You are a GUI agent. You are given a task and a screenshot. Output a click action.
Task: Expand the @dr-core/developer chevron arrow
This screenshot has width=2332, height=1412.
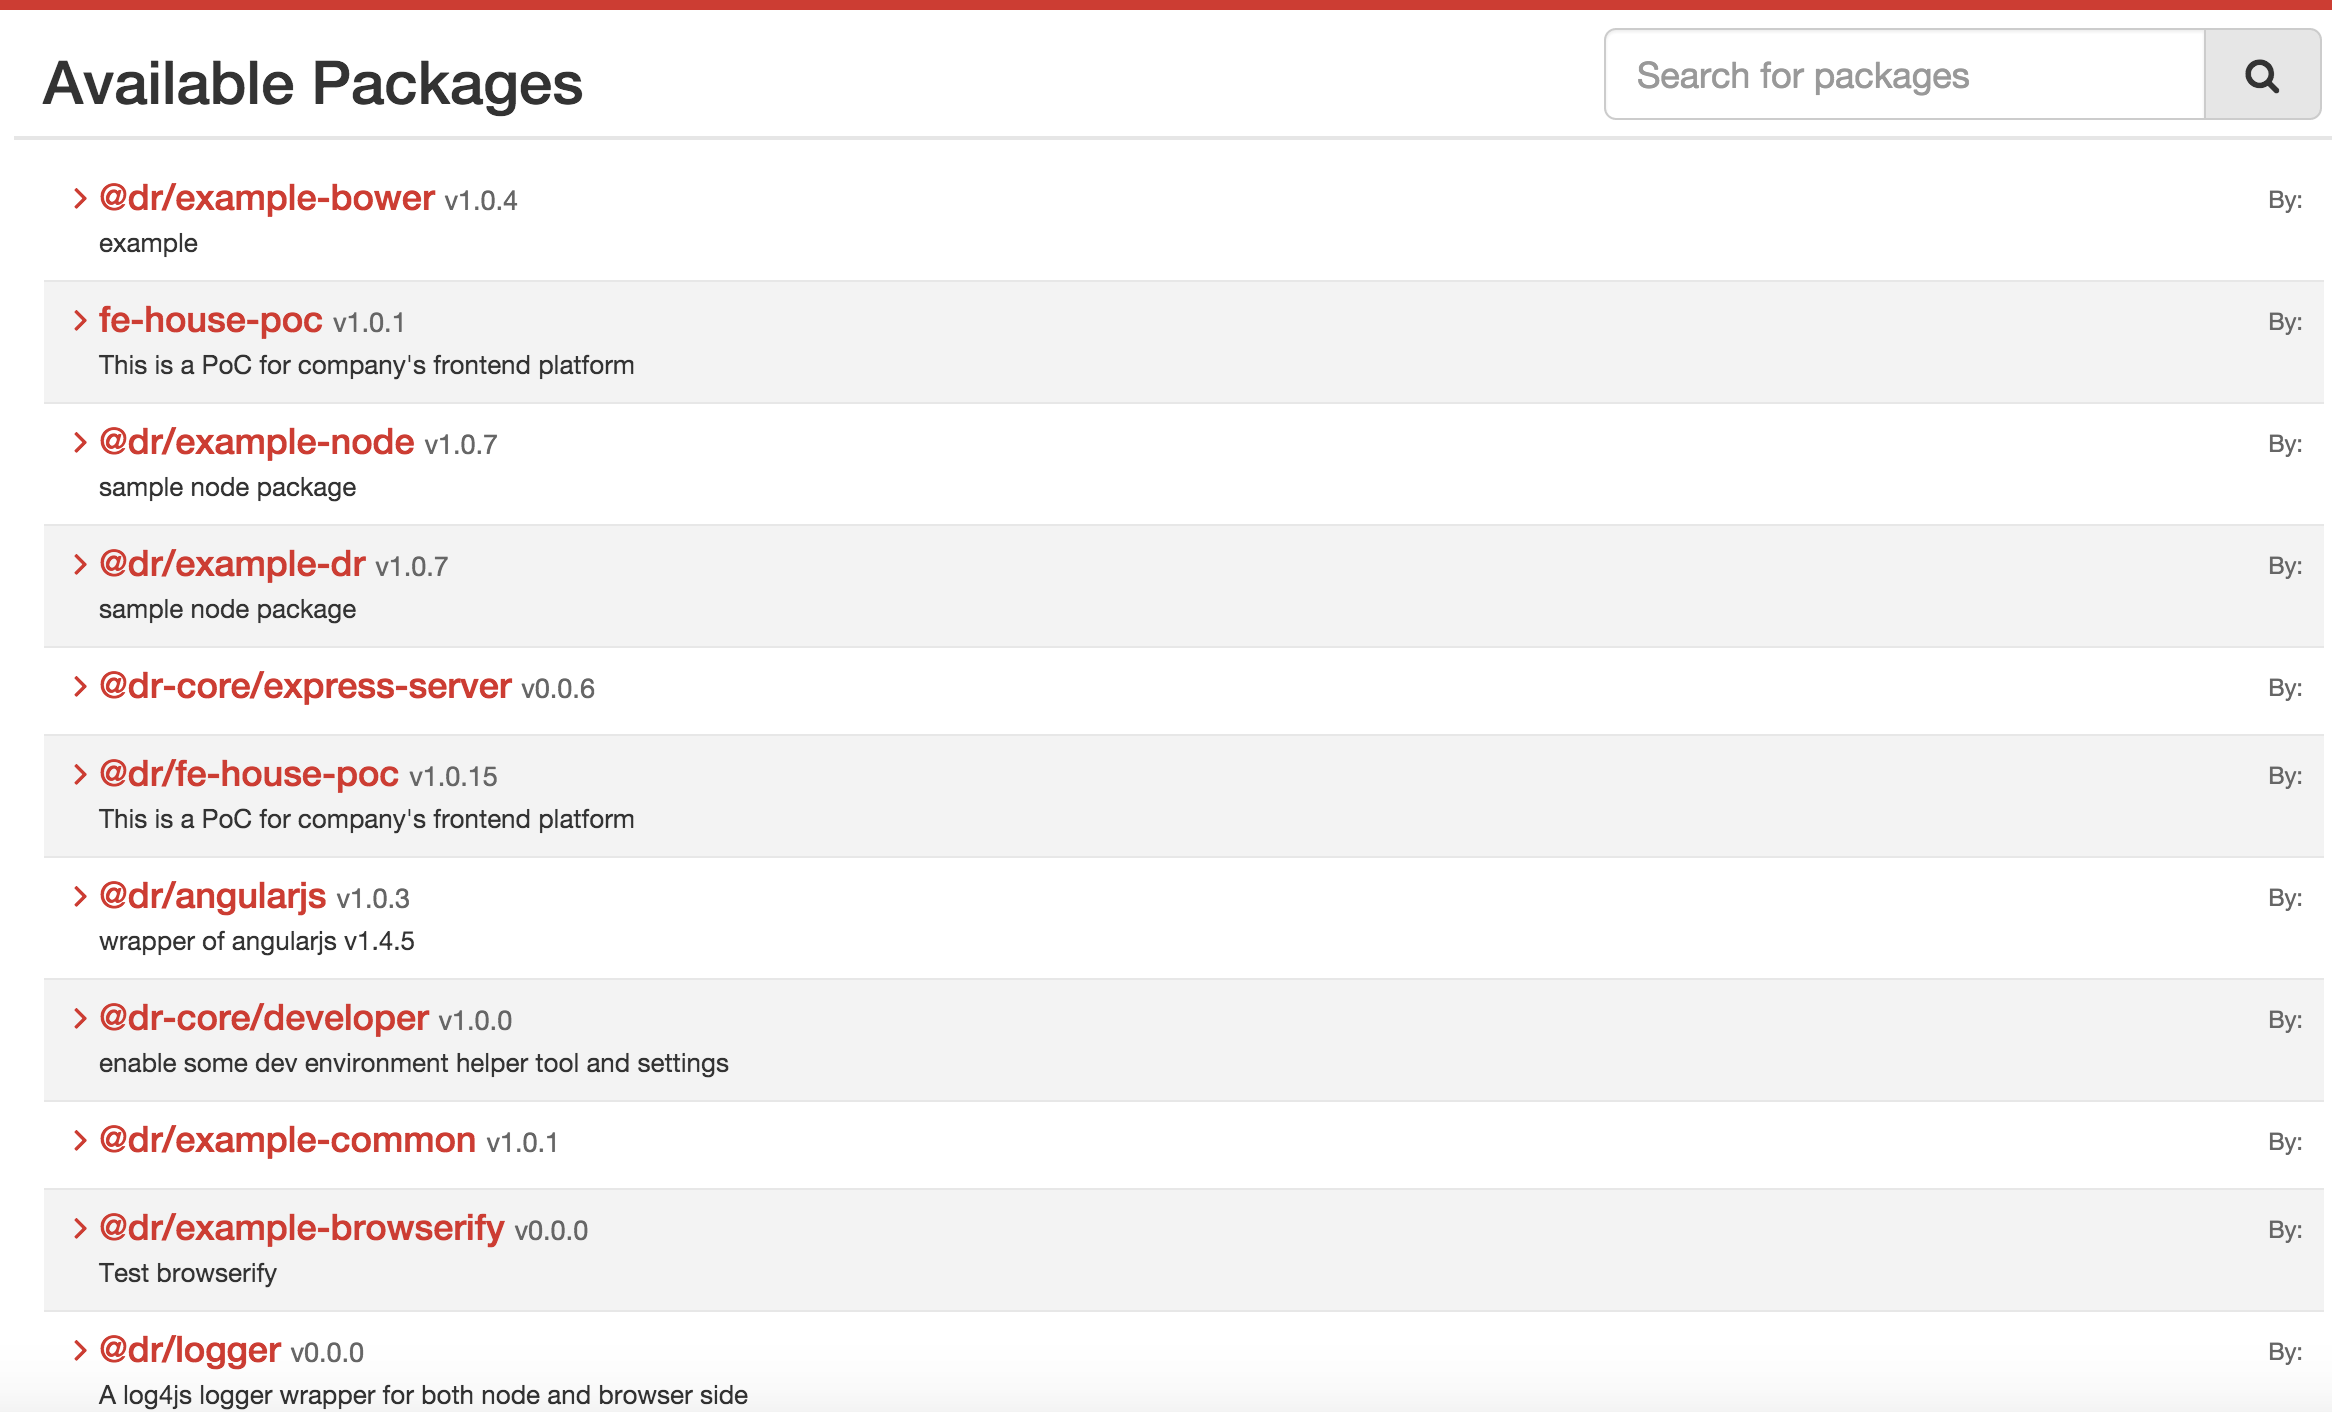(x=80, y=1019)
